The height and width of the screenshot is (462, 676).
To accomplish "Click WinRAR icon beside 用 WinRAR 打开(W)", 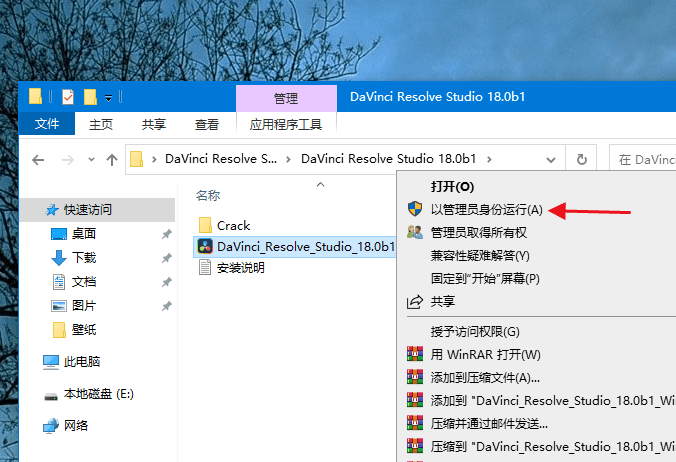I will (415, 354).
